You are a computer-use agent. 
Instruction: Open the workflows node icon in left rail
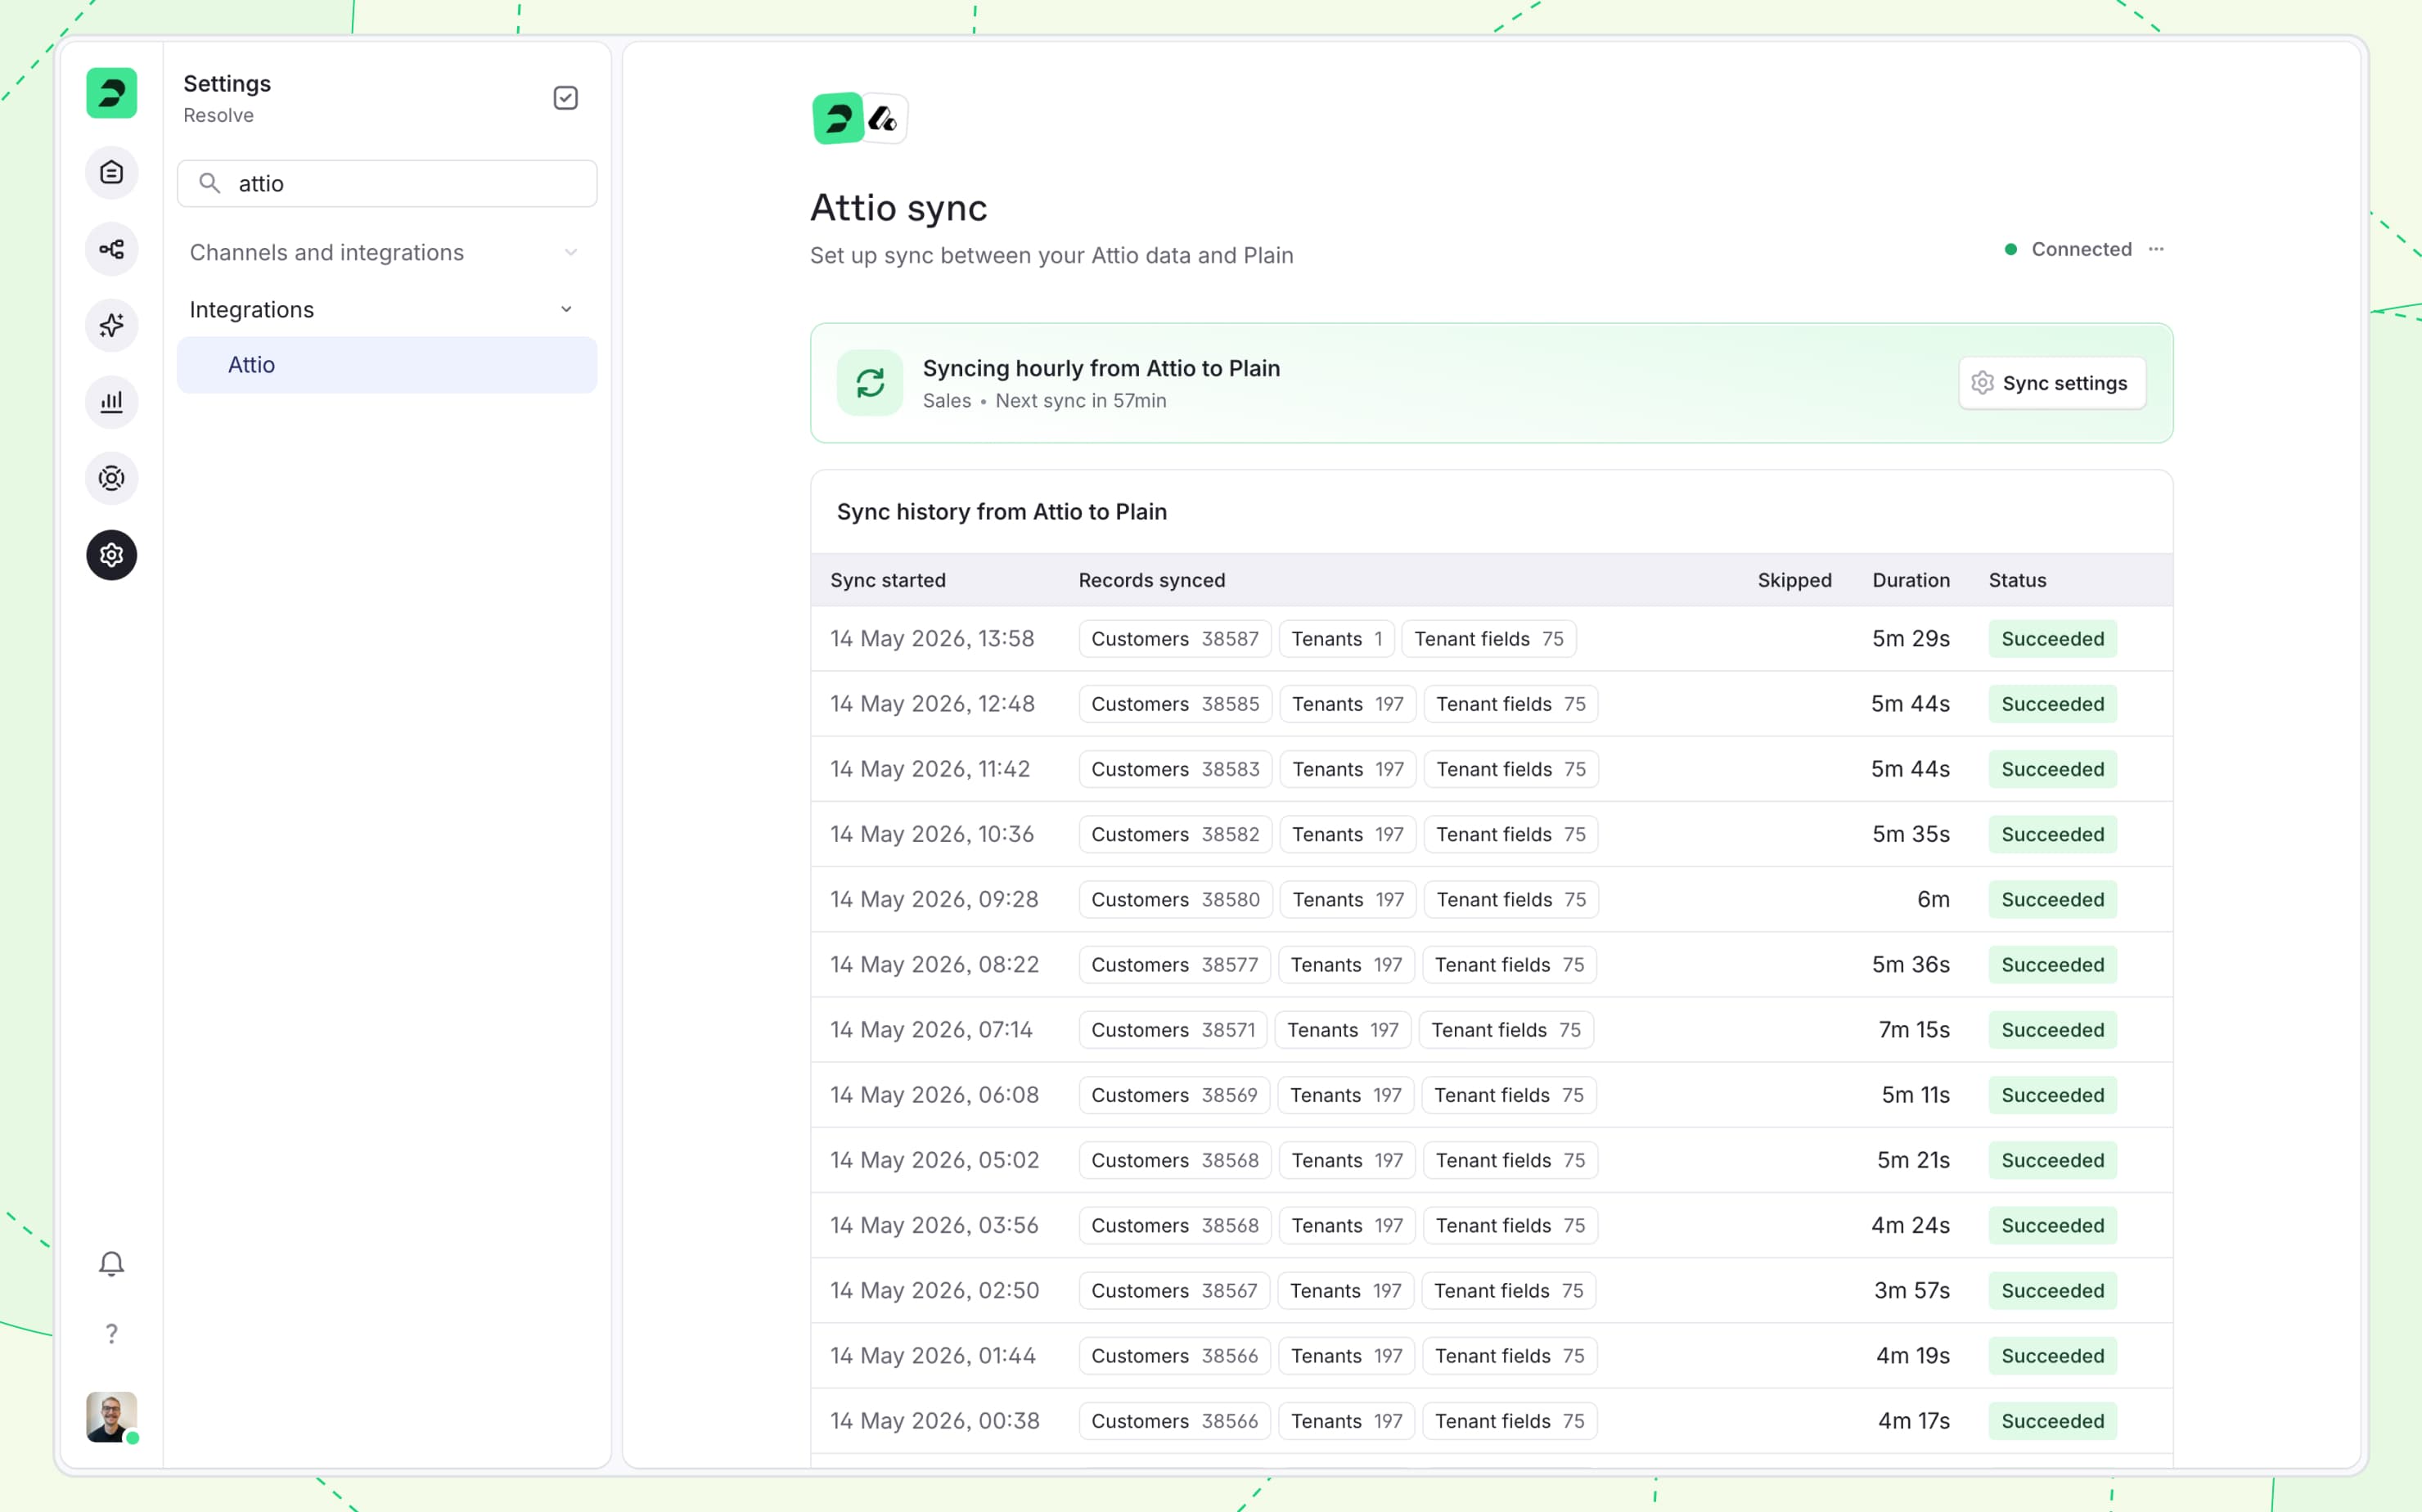pyautogui.click(x=111, y=249)
